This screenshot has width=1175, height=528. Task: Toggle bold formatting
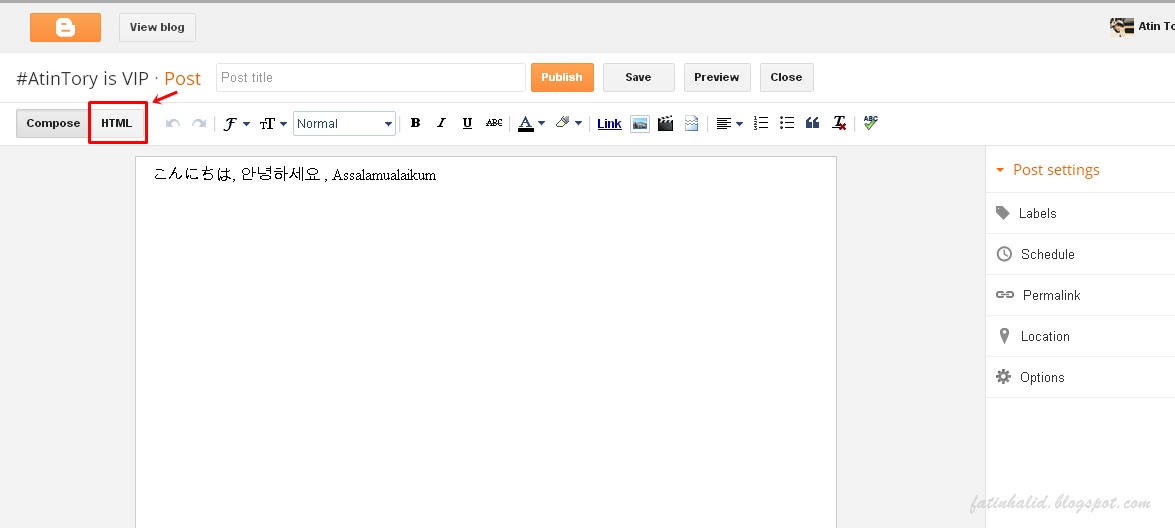pyautogui.click(x=415, y=124)
